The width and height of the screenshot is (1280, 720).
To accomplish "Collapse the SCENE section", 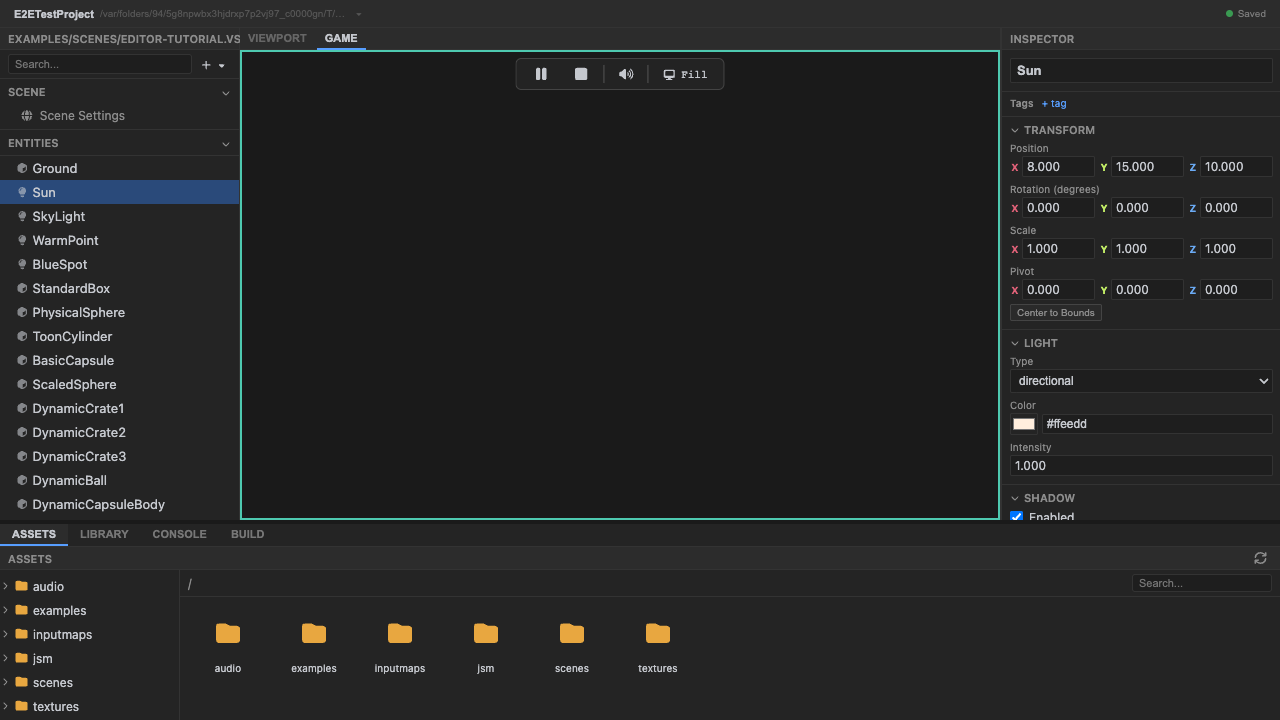I will click(x=225, y=92).
